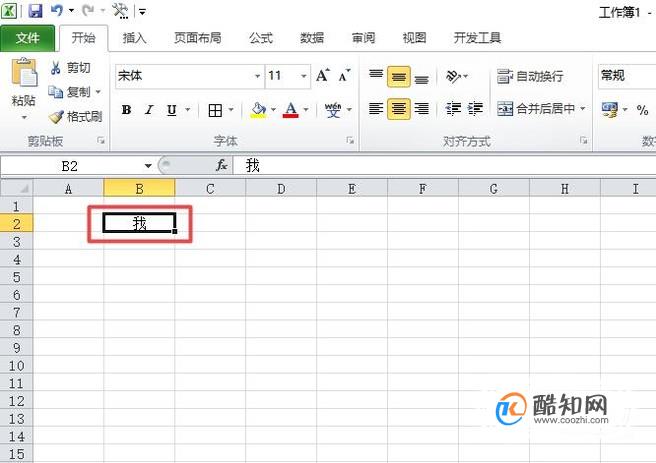The width and height of the screenshot is (656, 463).
Task: Toggle center horizontal alignment
Action: pyautogui.click(x=399, y=109)
